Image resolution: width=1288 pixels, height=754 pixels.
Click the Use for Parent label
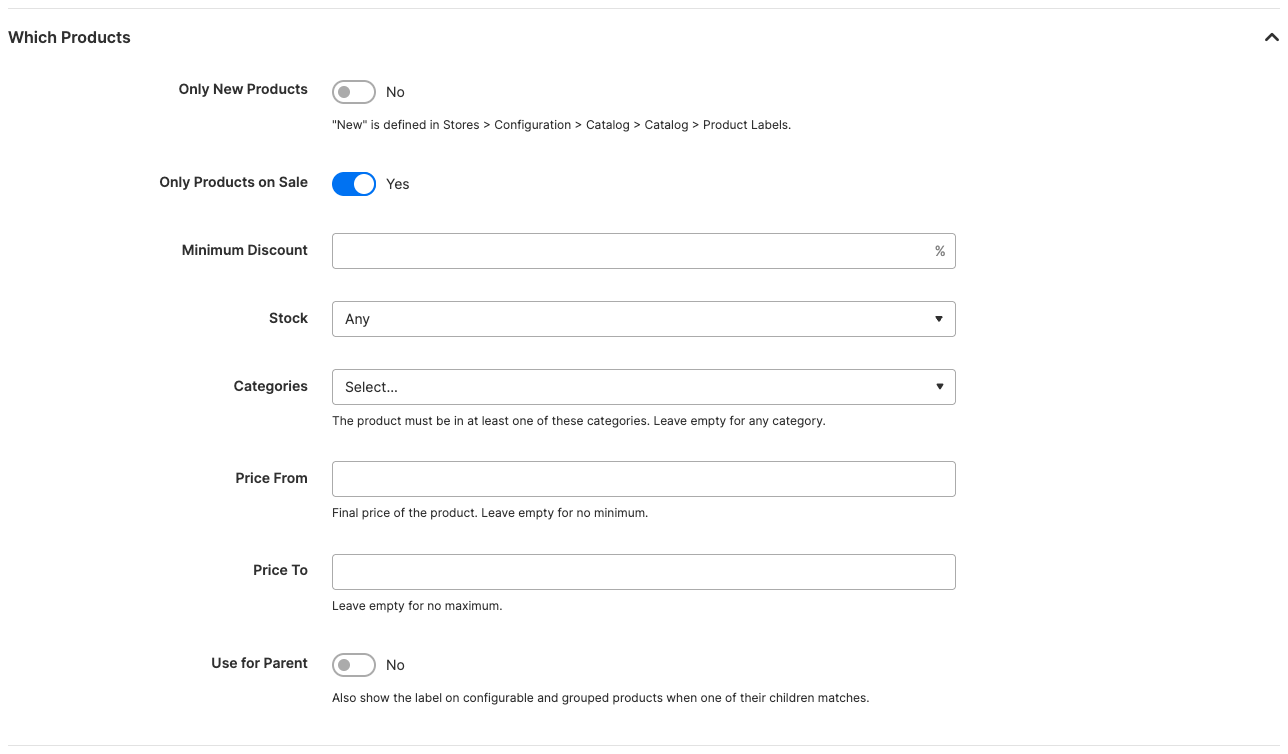click(260, 663)
